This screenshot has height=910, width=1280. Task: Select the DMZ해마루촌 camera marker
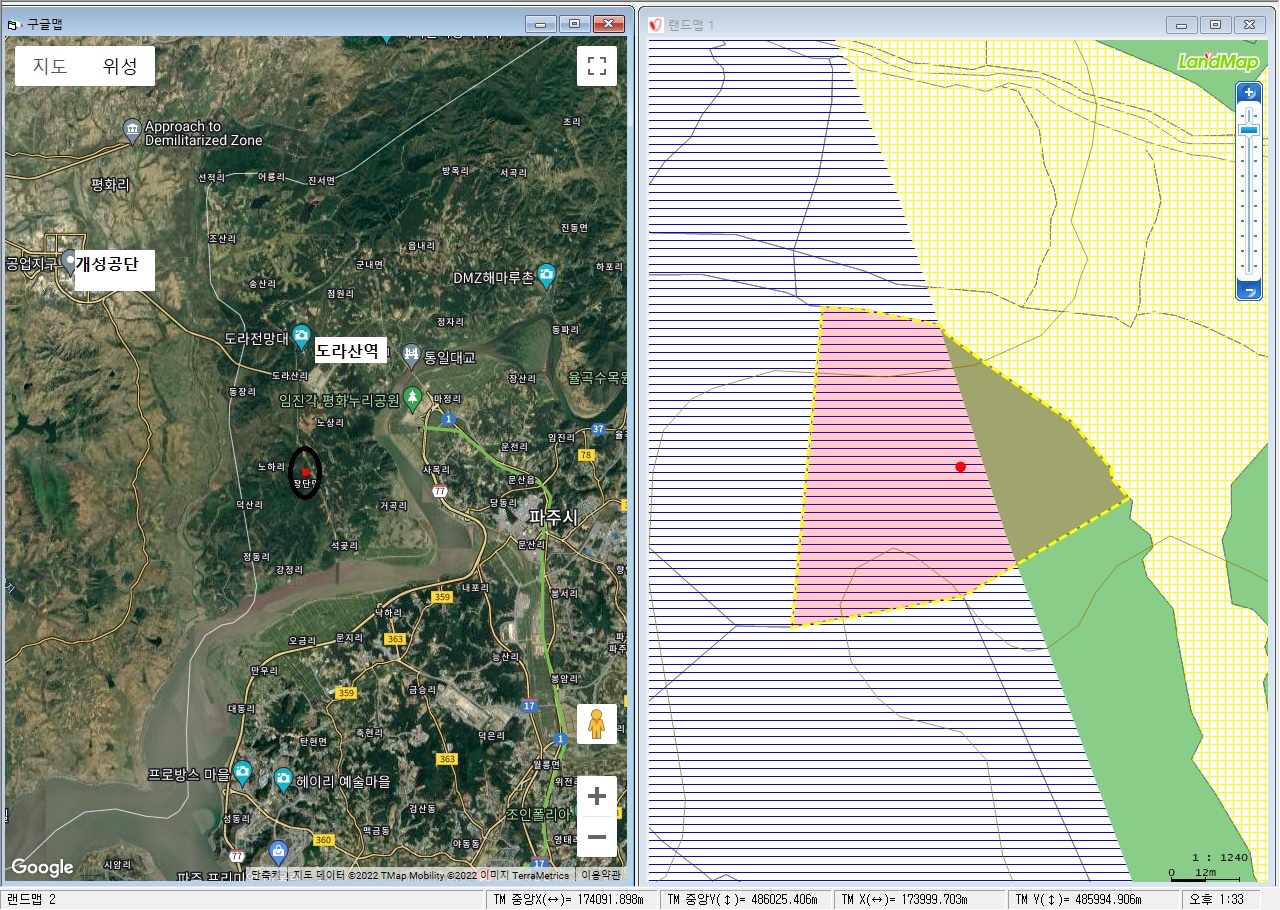point(546,274)
